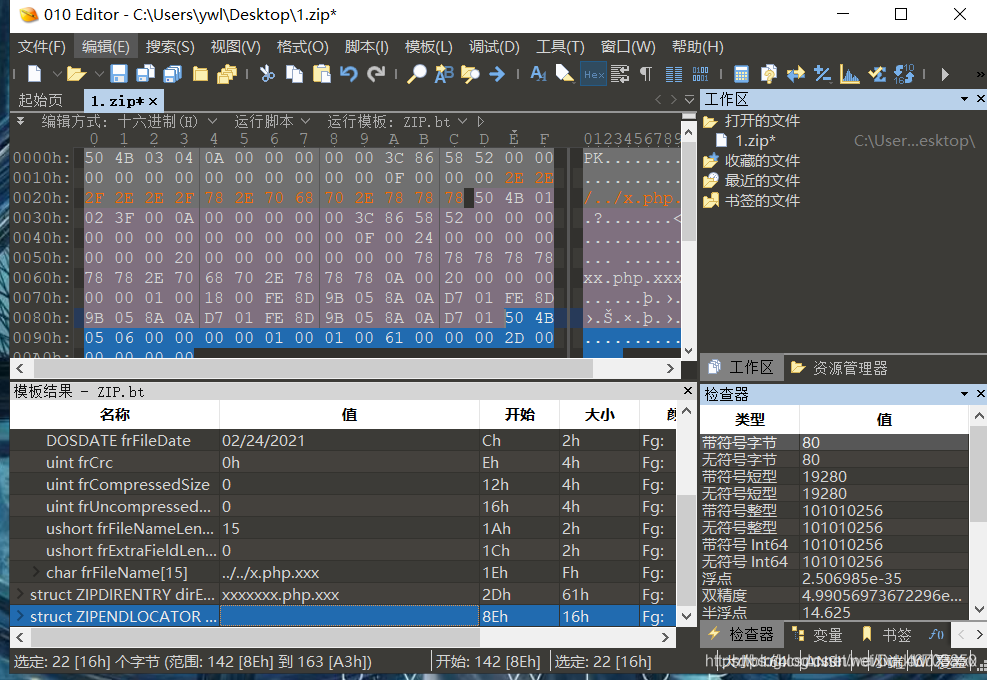Image resolution: width=987 pixels, height=680 pixels.
Task: Open the 工作区 panel options dropdown
Action: point(964,99)
